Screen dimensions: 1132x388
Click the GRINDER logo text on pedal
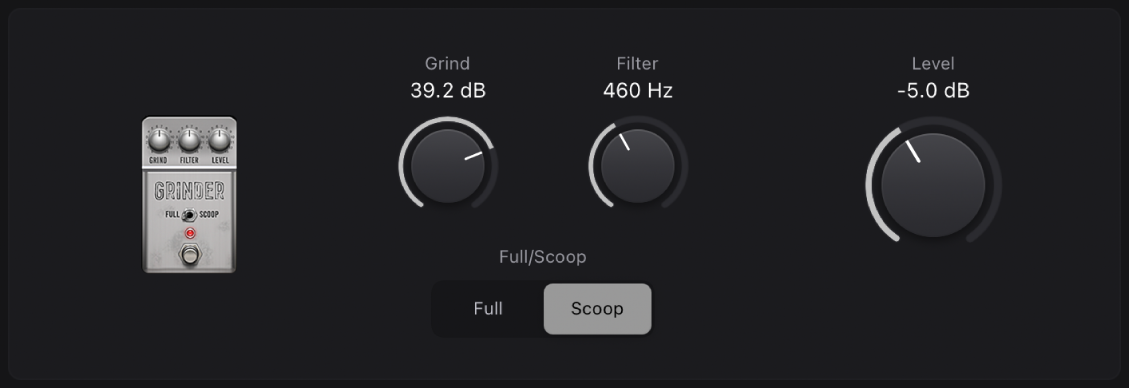tap(189, 191)
